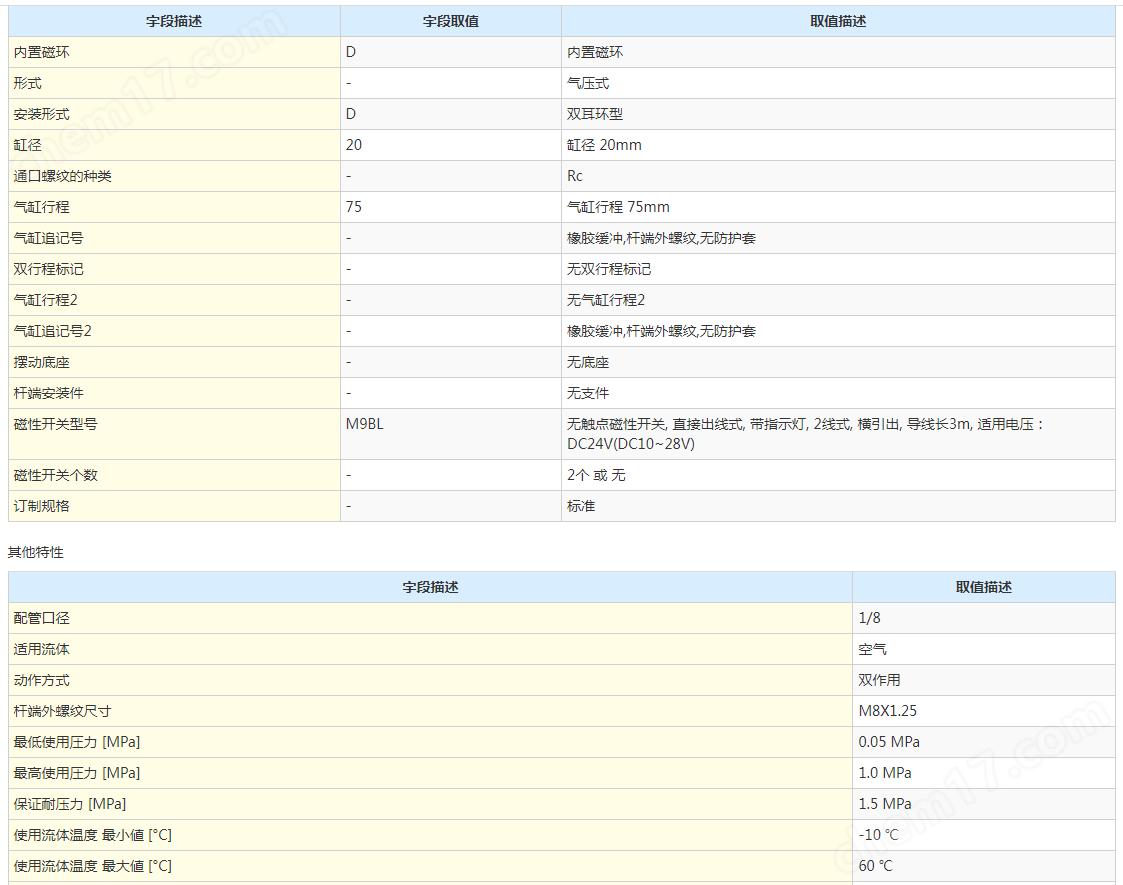Click the '杆端安装件' label
Viewport: 1123px width, 885px height.
coord(49,393)
